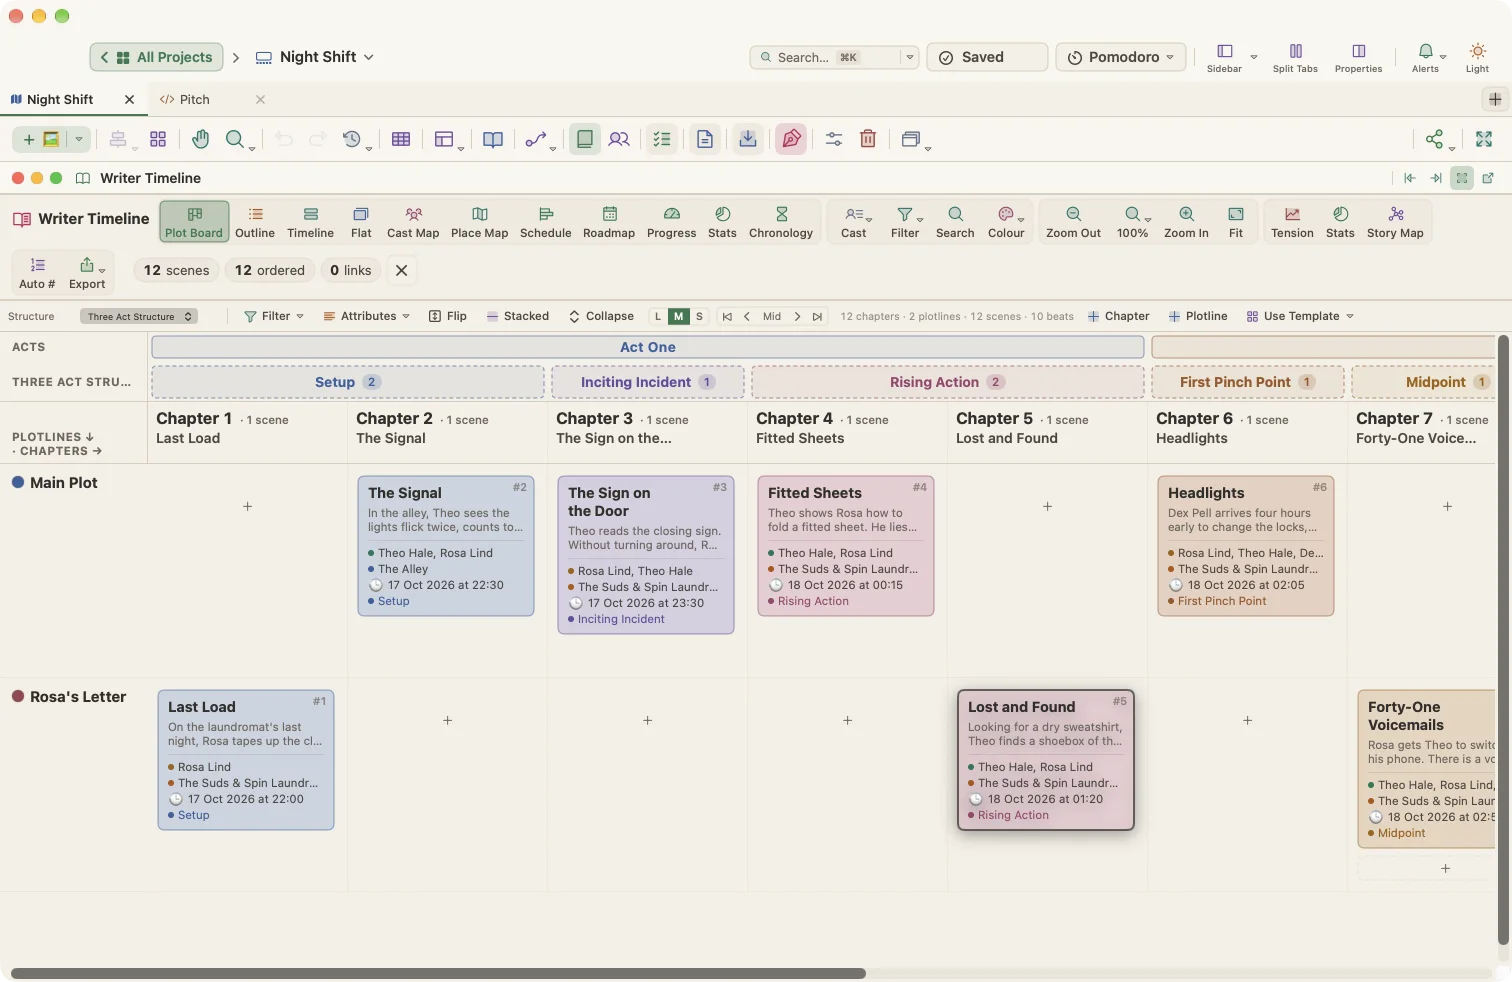This screenshot has height=982, width=1512.
Task: Click the Zoom Out magnifier
Action: [x=1073, y=222]
